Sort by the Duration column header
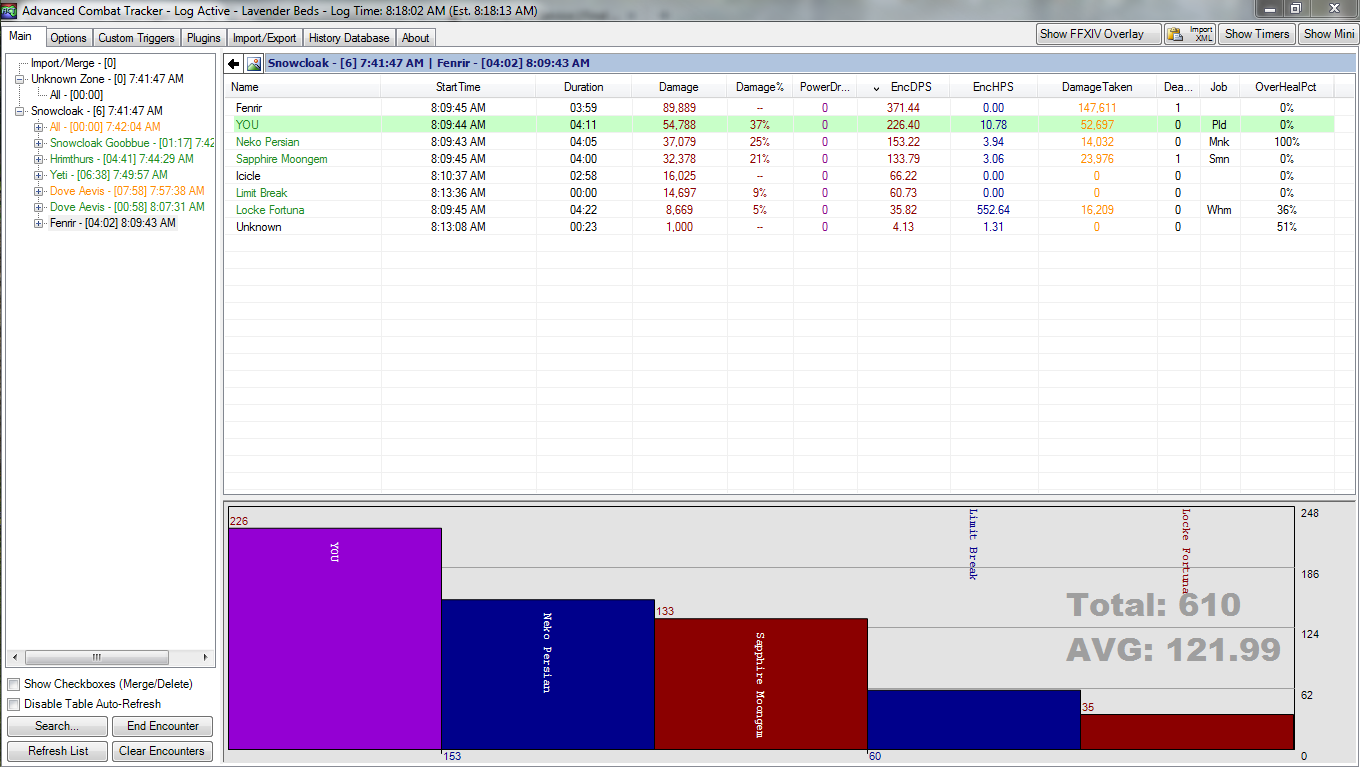The height and width of the screenshot is (767, 1360). coord(584,87)
